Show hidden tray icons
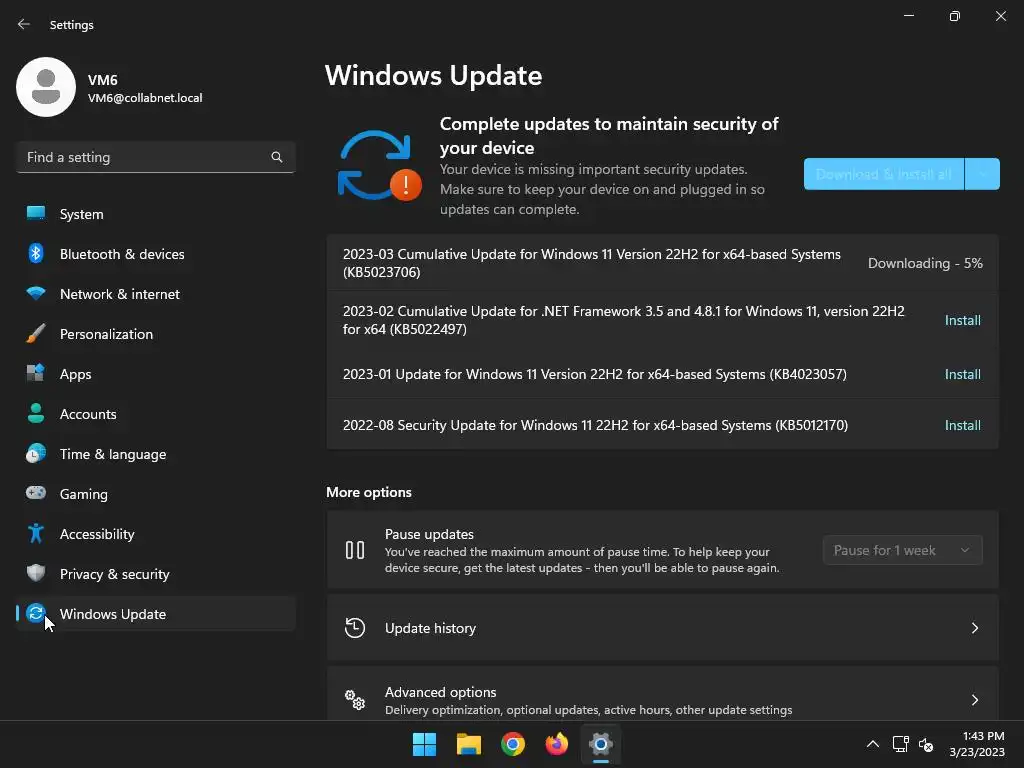This screenshot has width=1024, height=768. point(872,744)
